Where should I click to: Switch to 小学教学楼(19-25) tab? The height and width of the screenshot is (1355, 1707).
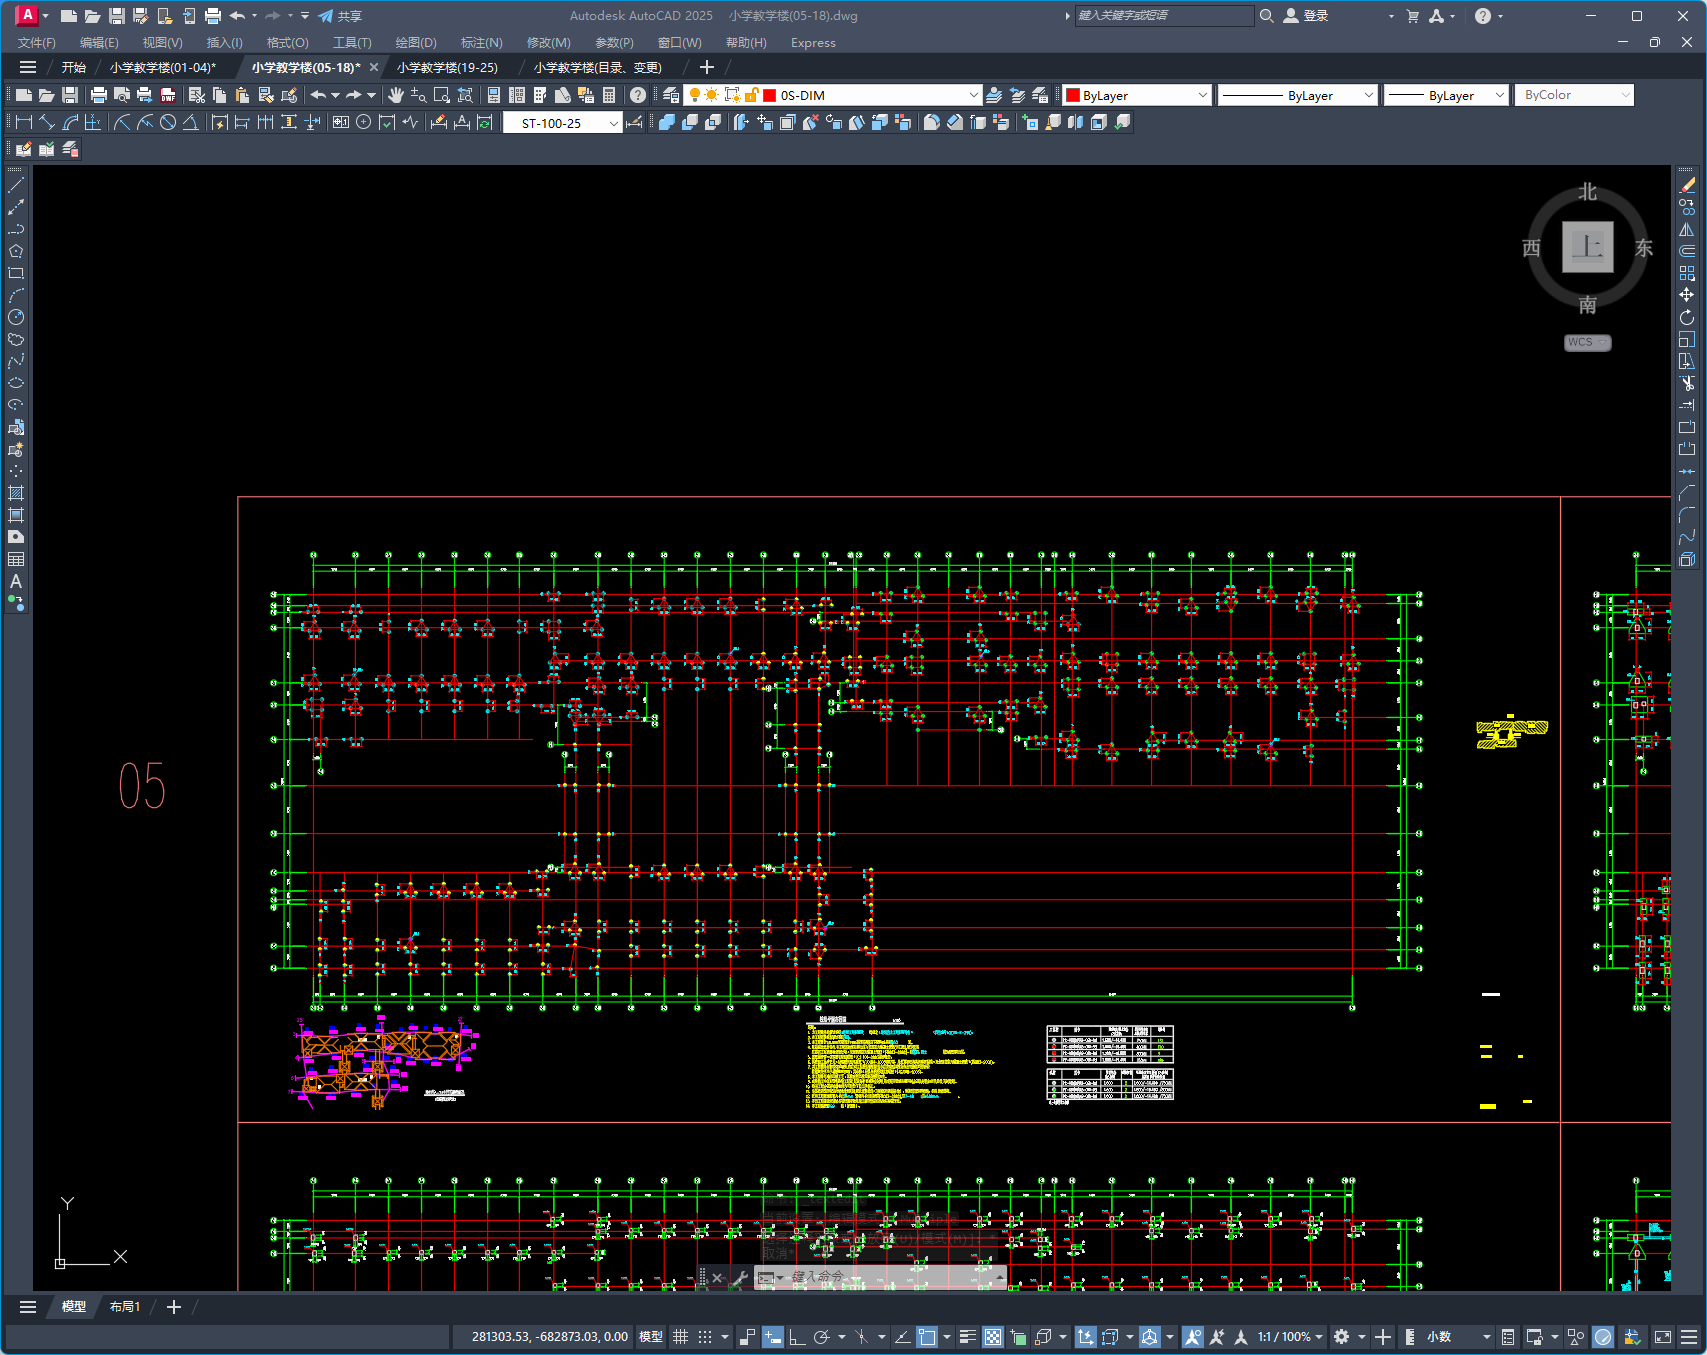(447, 67)
